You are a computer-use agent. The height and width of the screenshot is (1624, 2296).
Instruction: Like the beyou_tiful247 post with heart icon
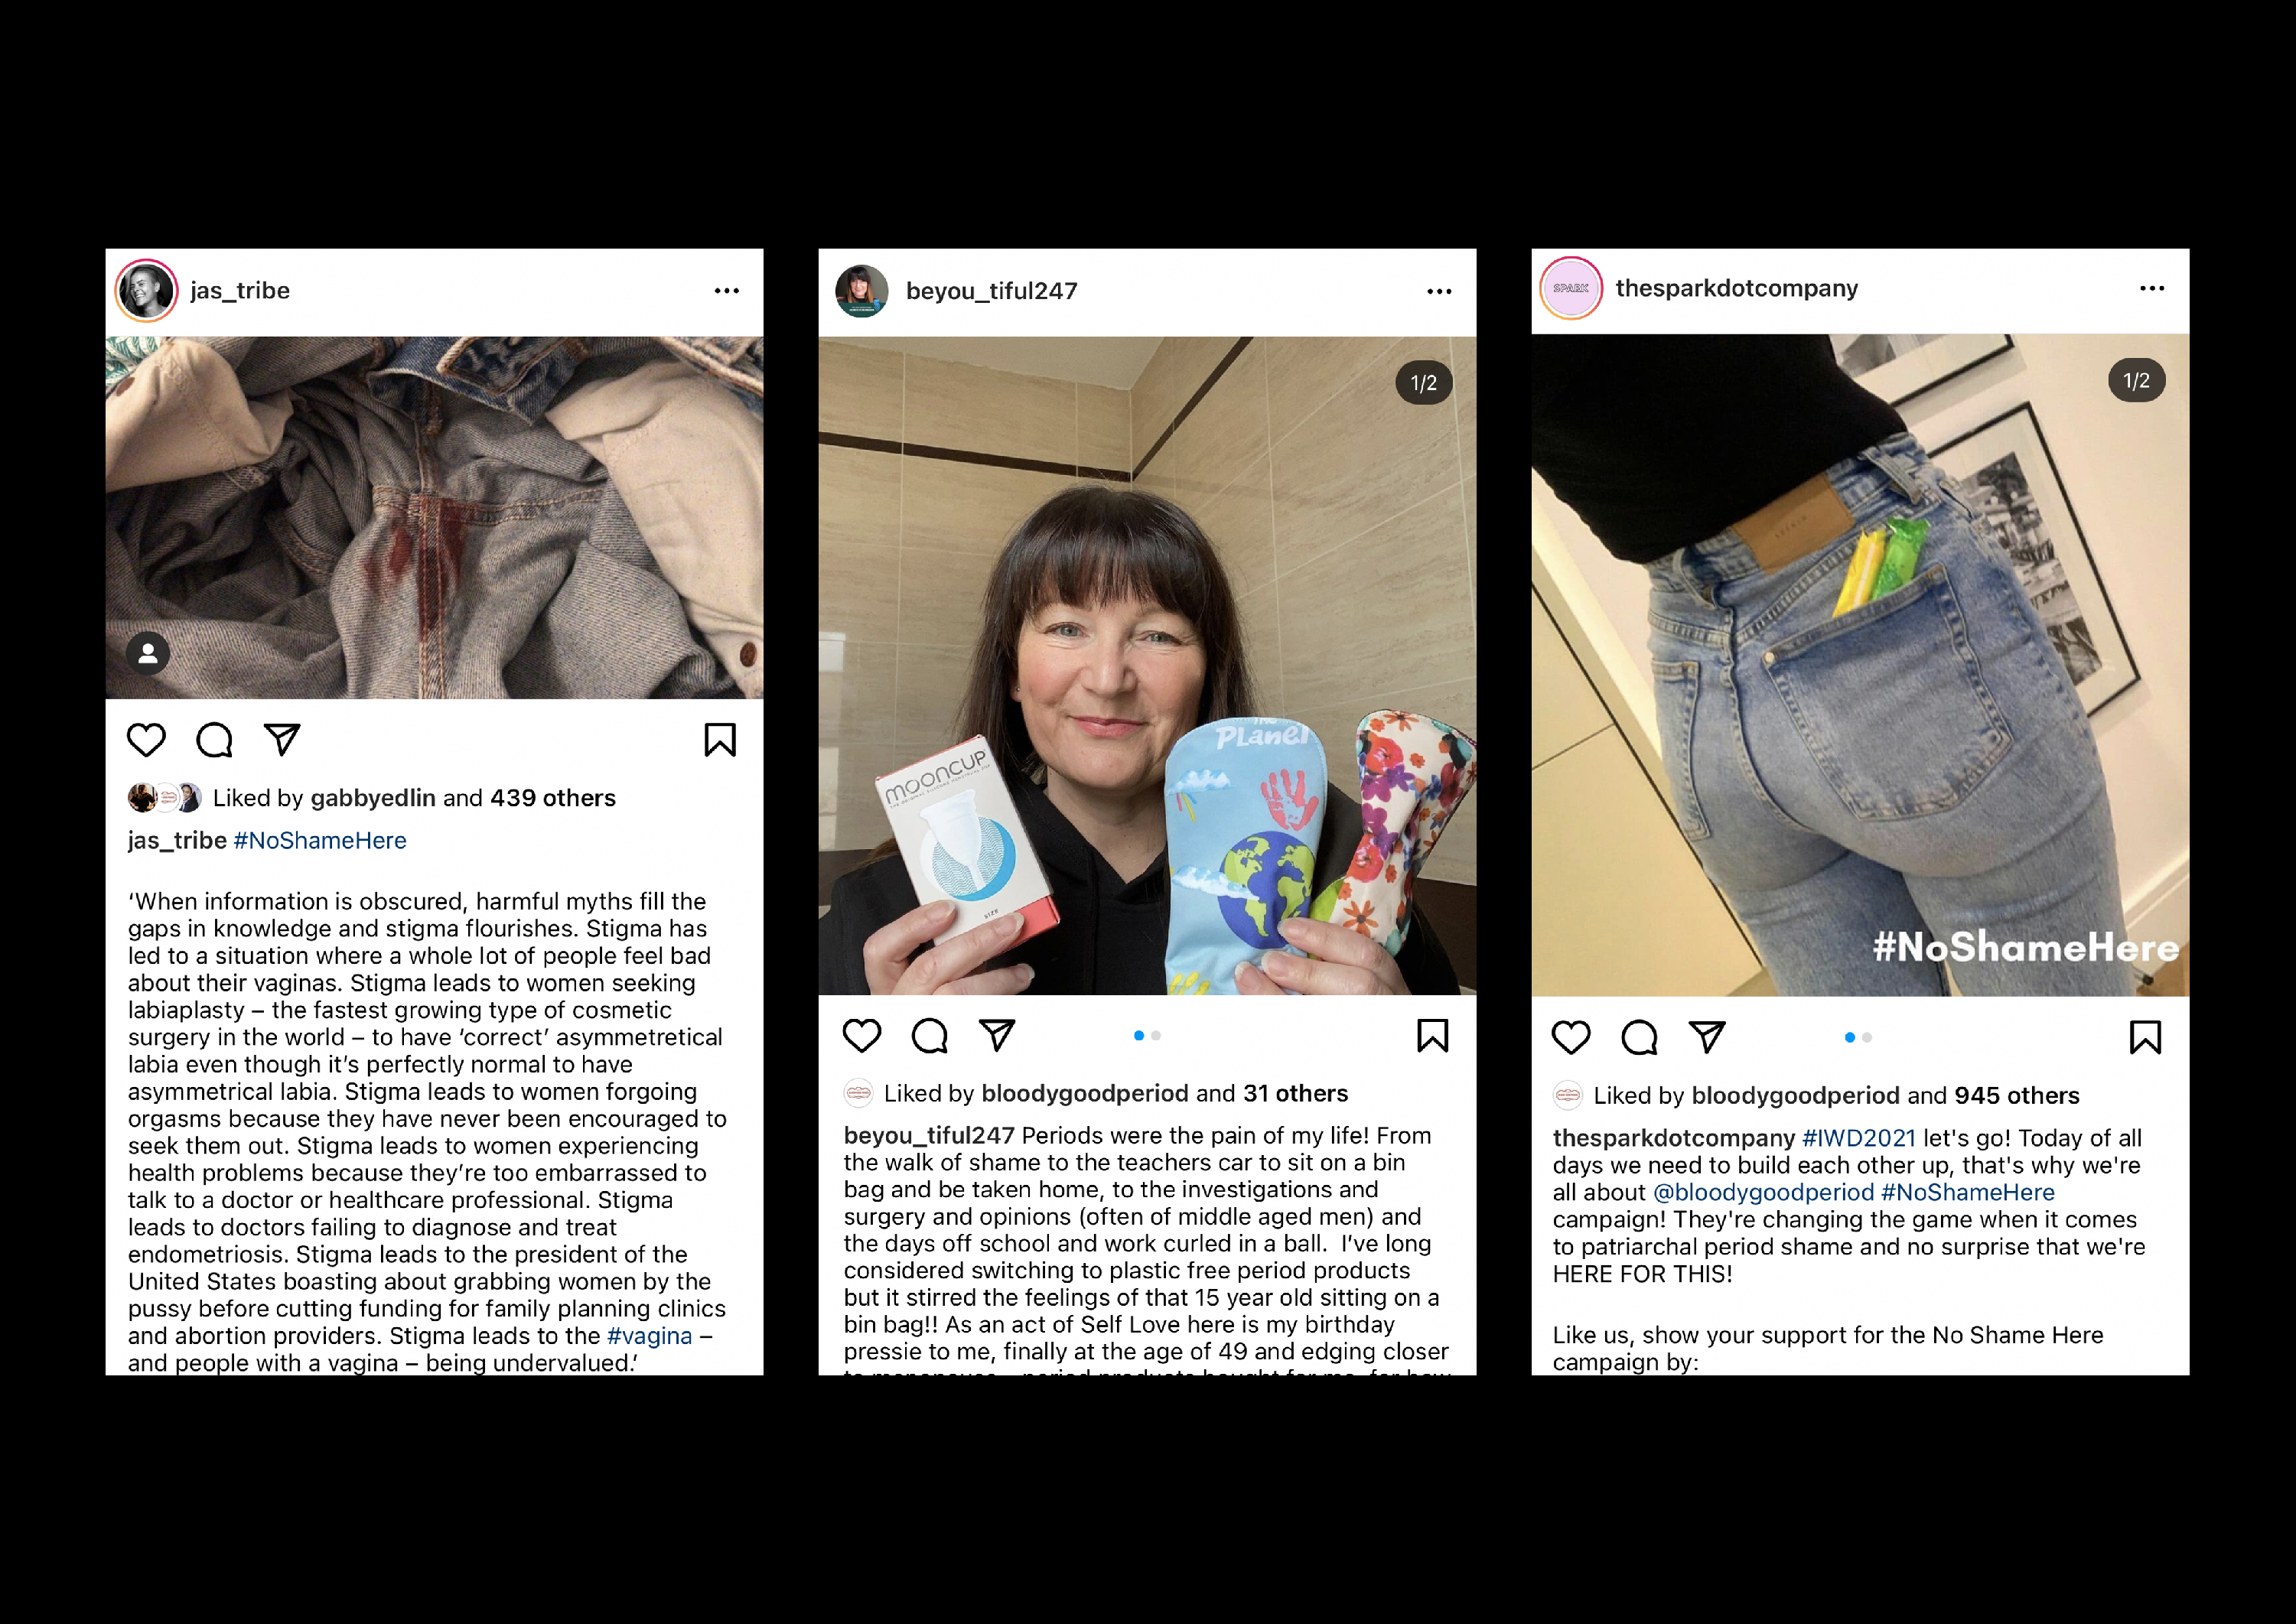(x=862, y=1035)
